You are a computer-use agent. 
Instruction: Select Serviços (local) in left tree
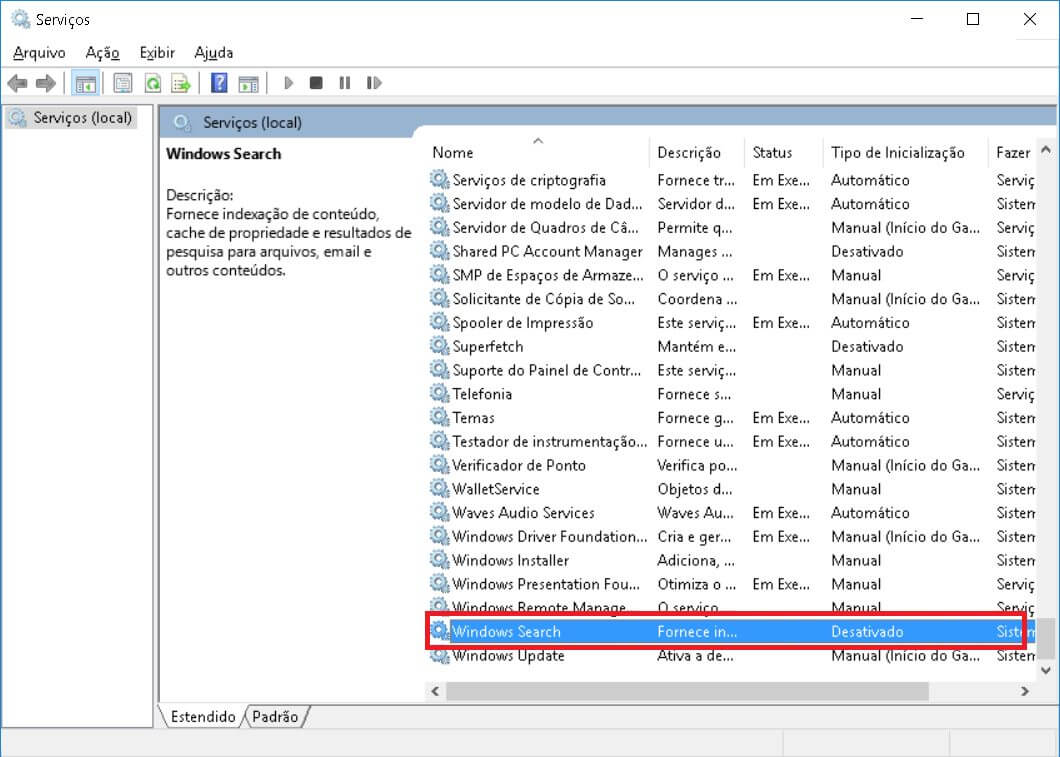[72, 118]
